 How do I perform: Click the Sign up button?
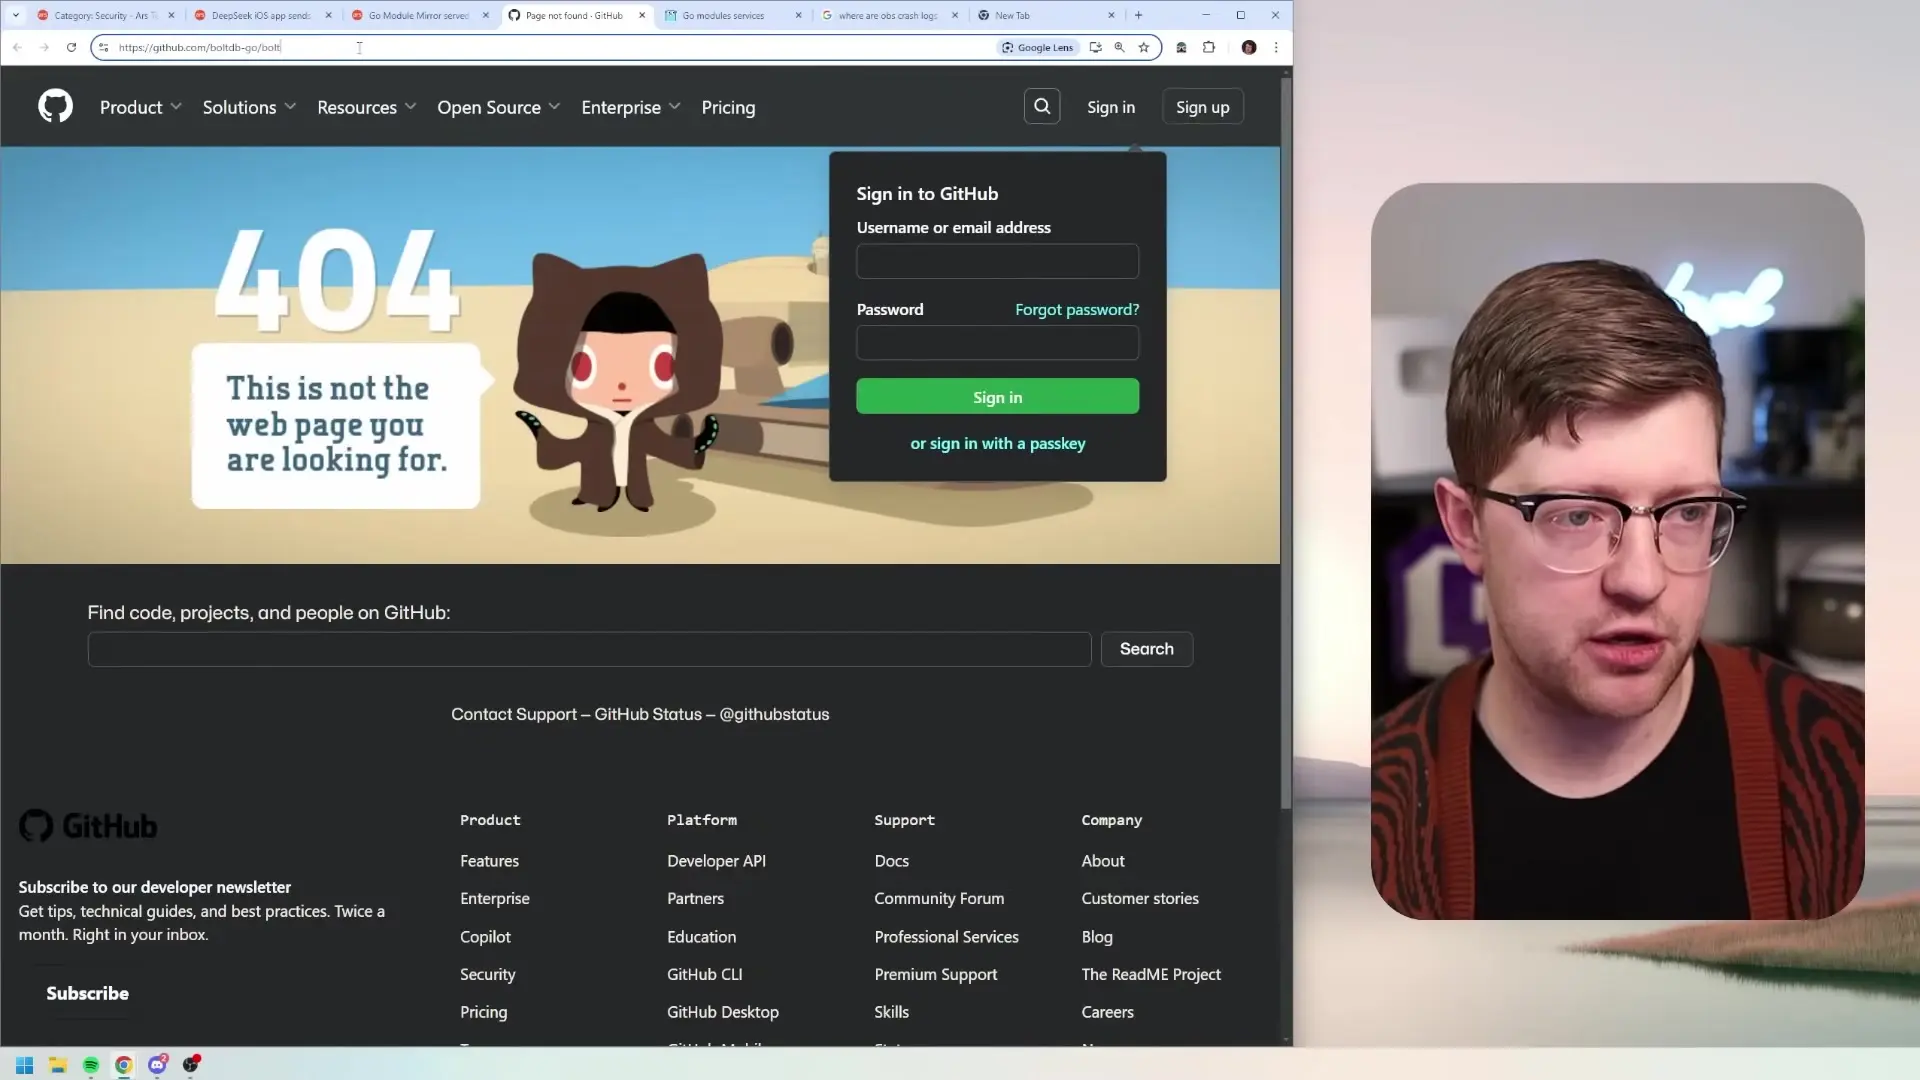point(1203,107)
